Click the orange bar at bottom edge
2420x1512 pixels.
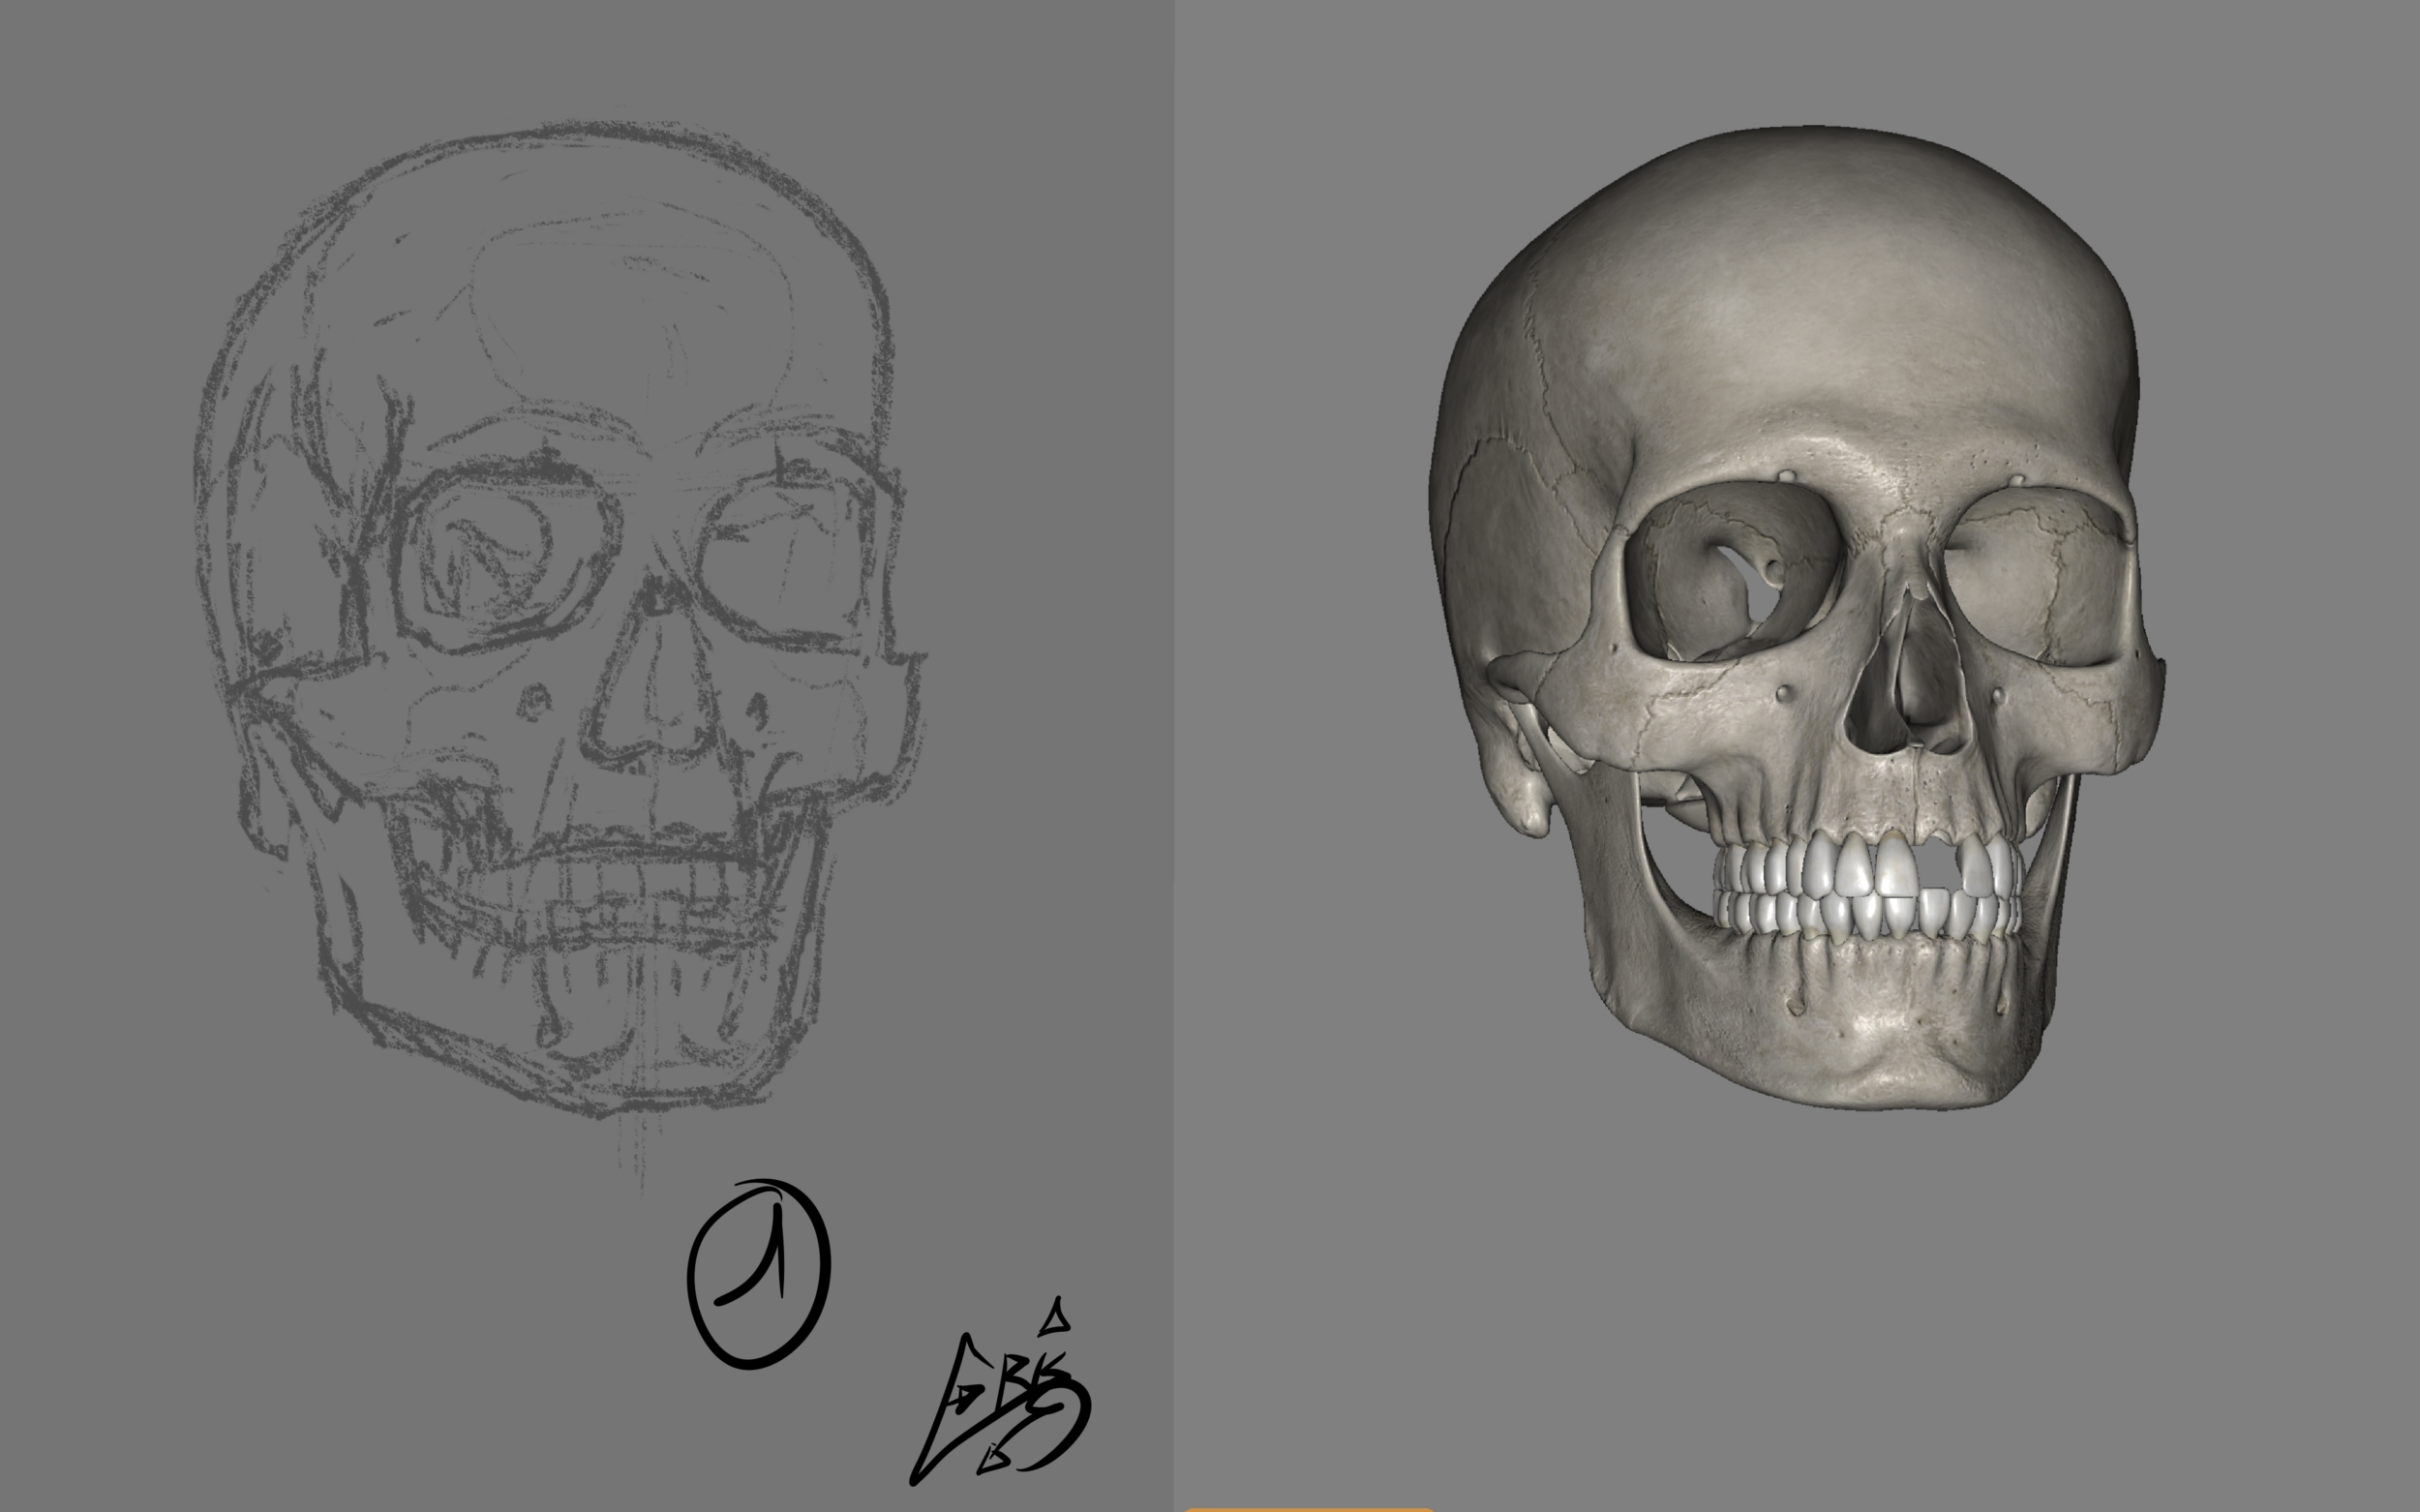[1308, 1508]
